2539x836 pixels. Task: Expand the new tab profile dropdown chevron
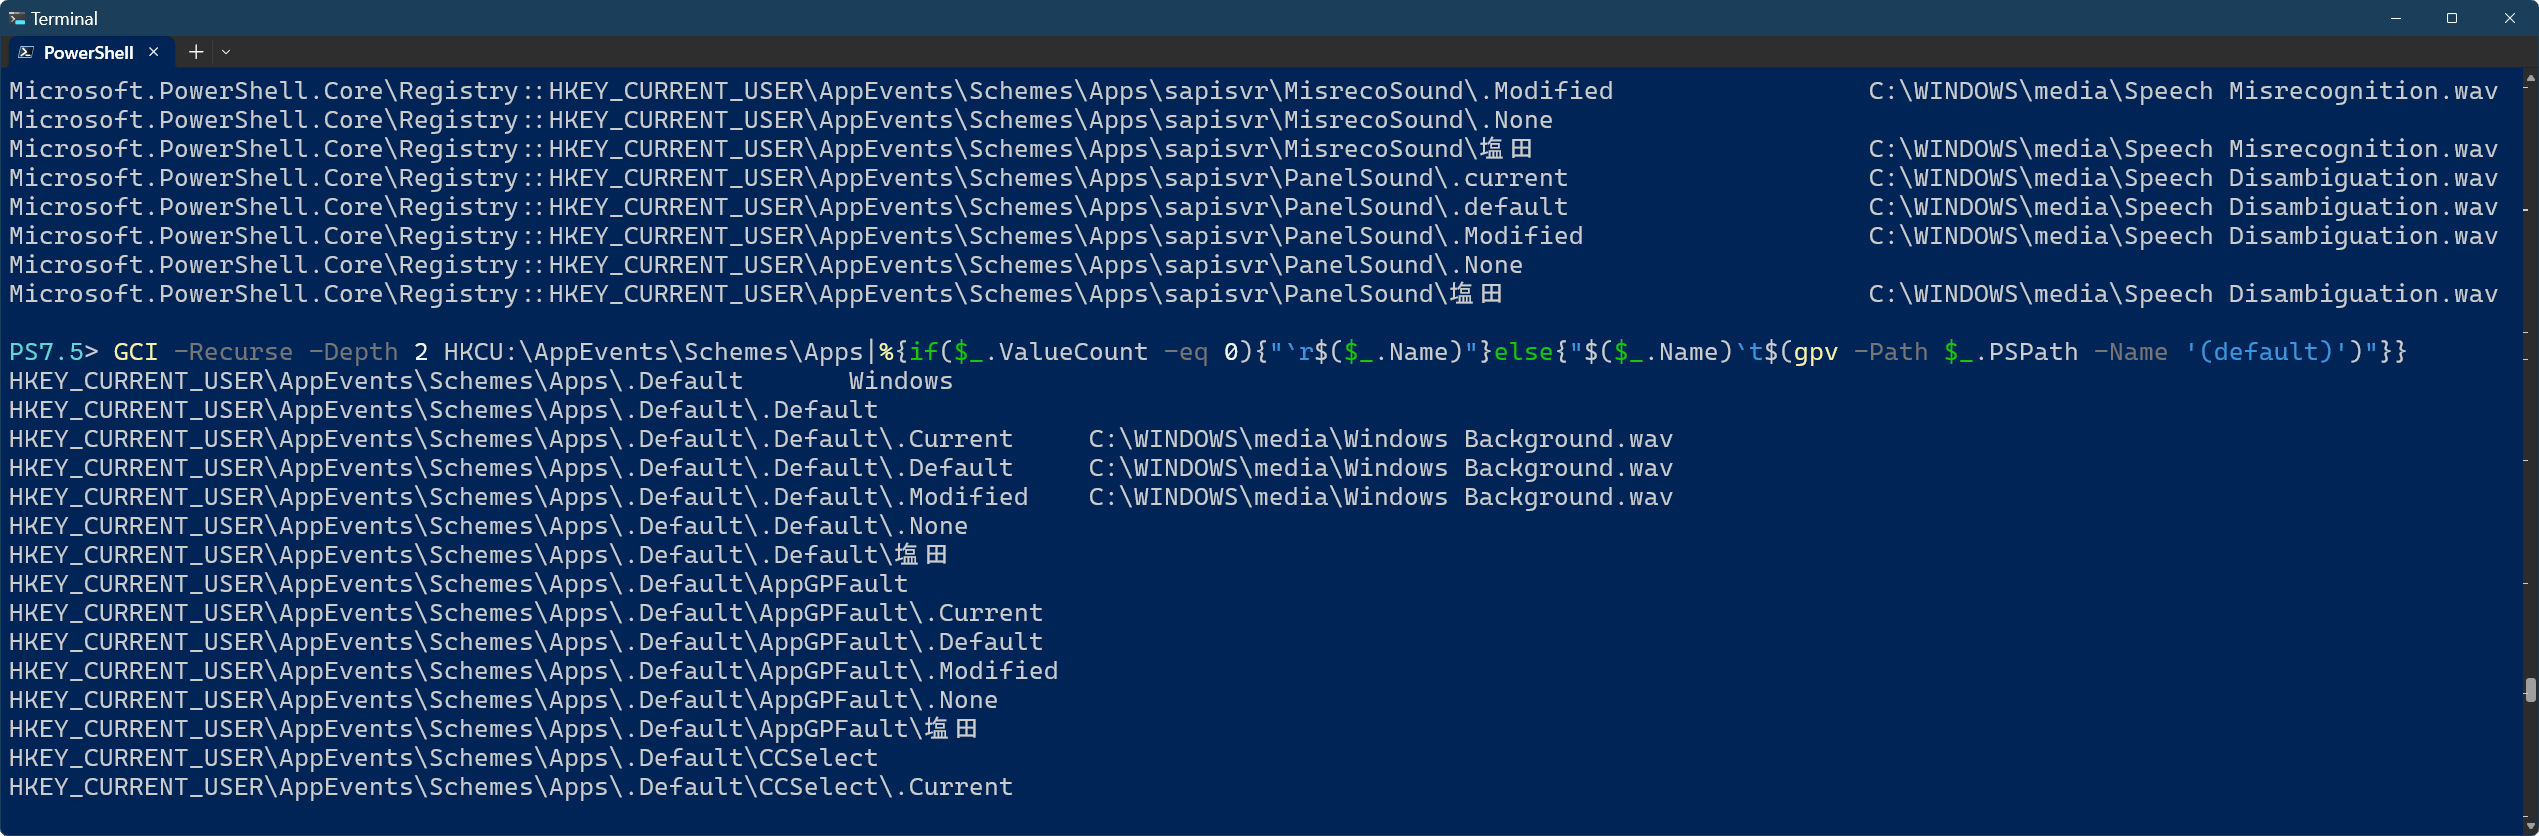coord(226,52)
